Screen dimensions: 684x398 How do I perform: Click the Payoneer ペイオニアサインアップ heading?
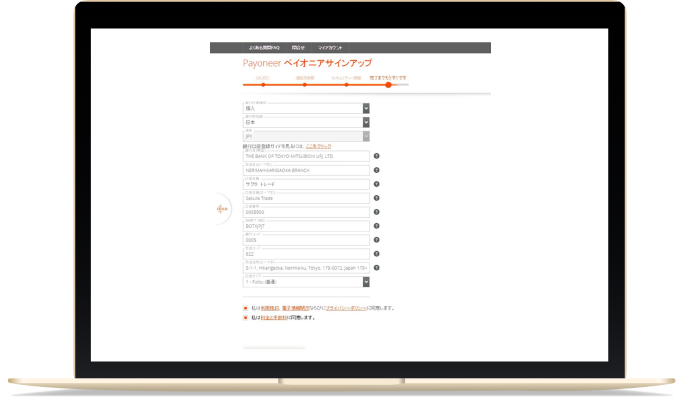click(307, 63)
